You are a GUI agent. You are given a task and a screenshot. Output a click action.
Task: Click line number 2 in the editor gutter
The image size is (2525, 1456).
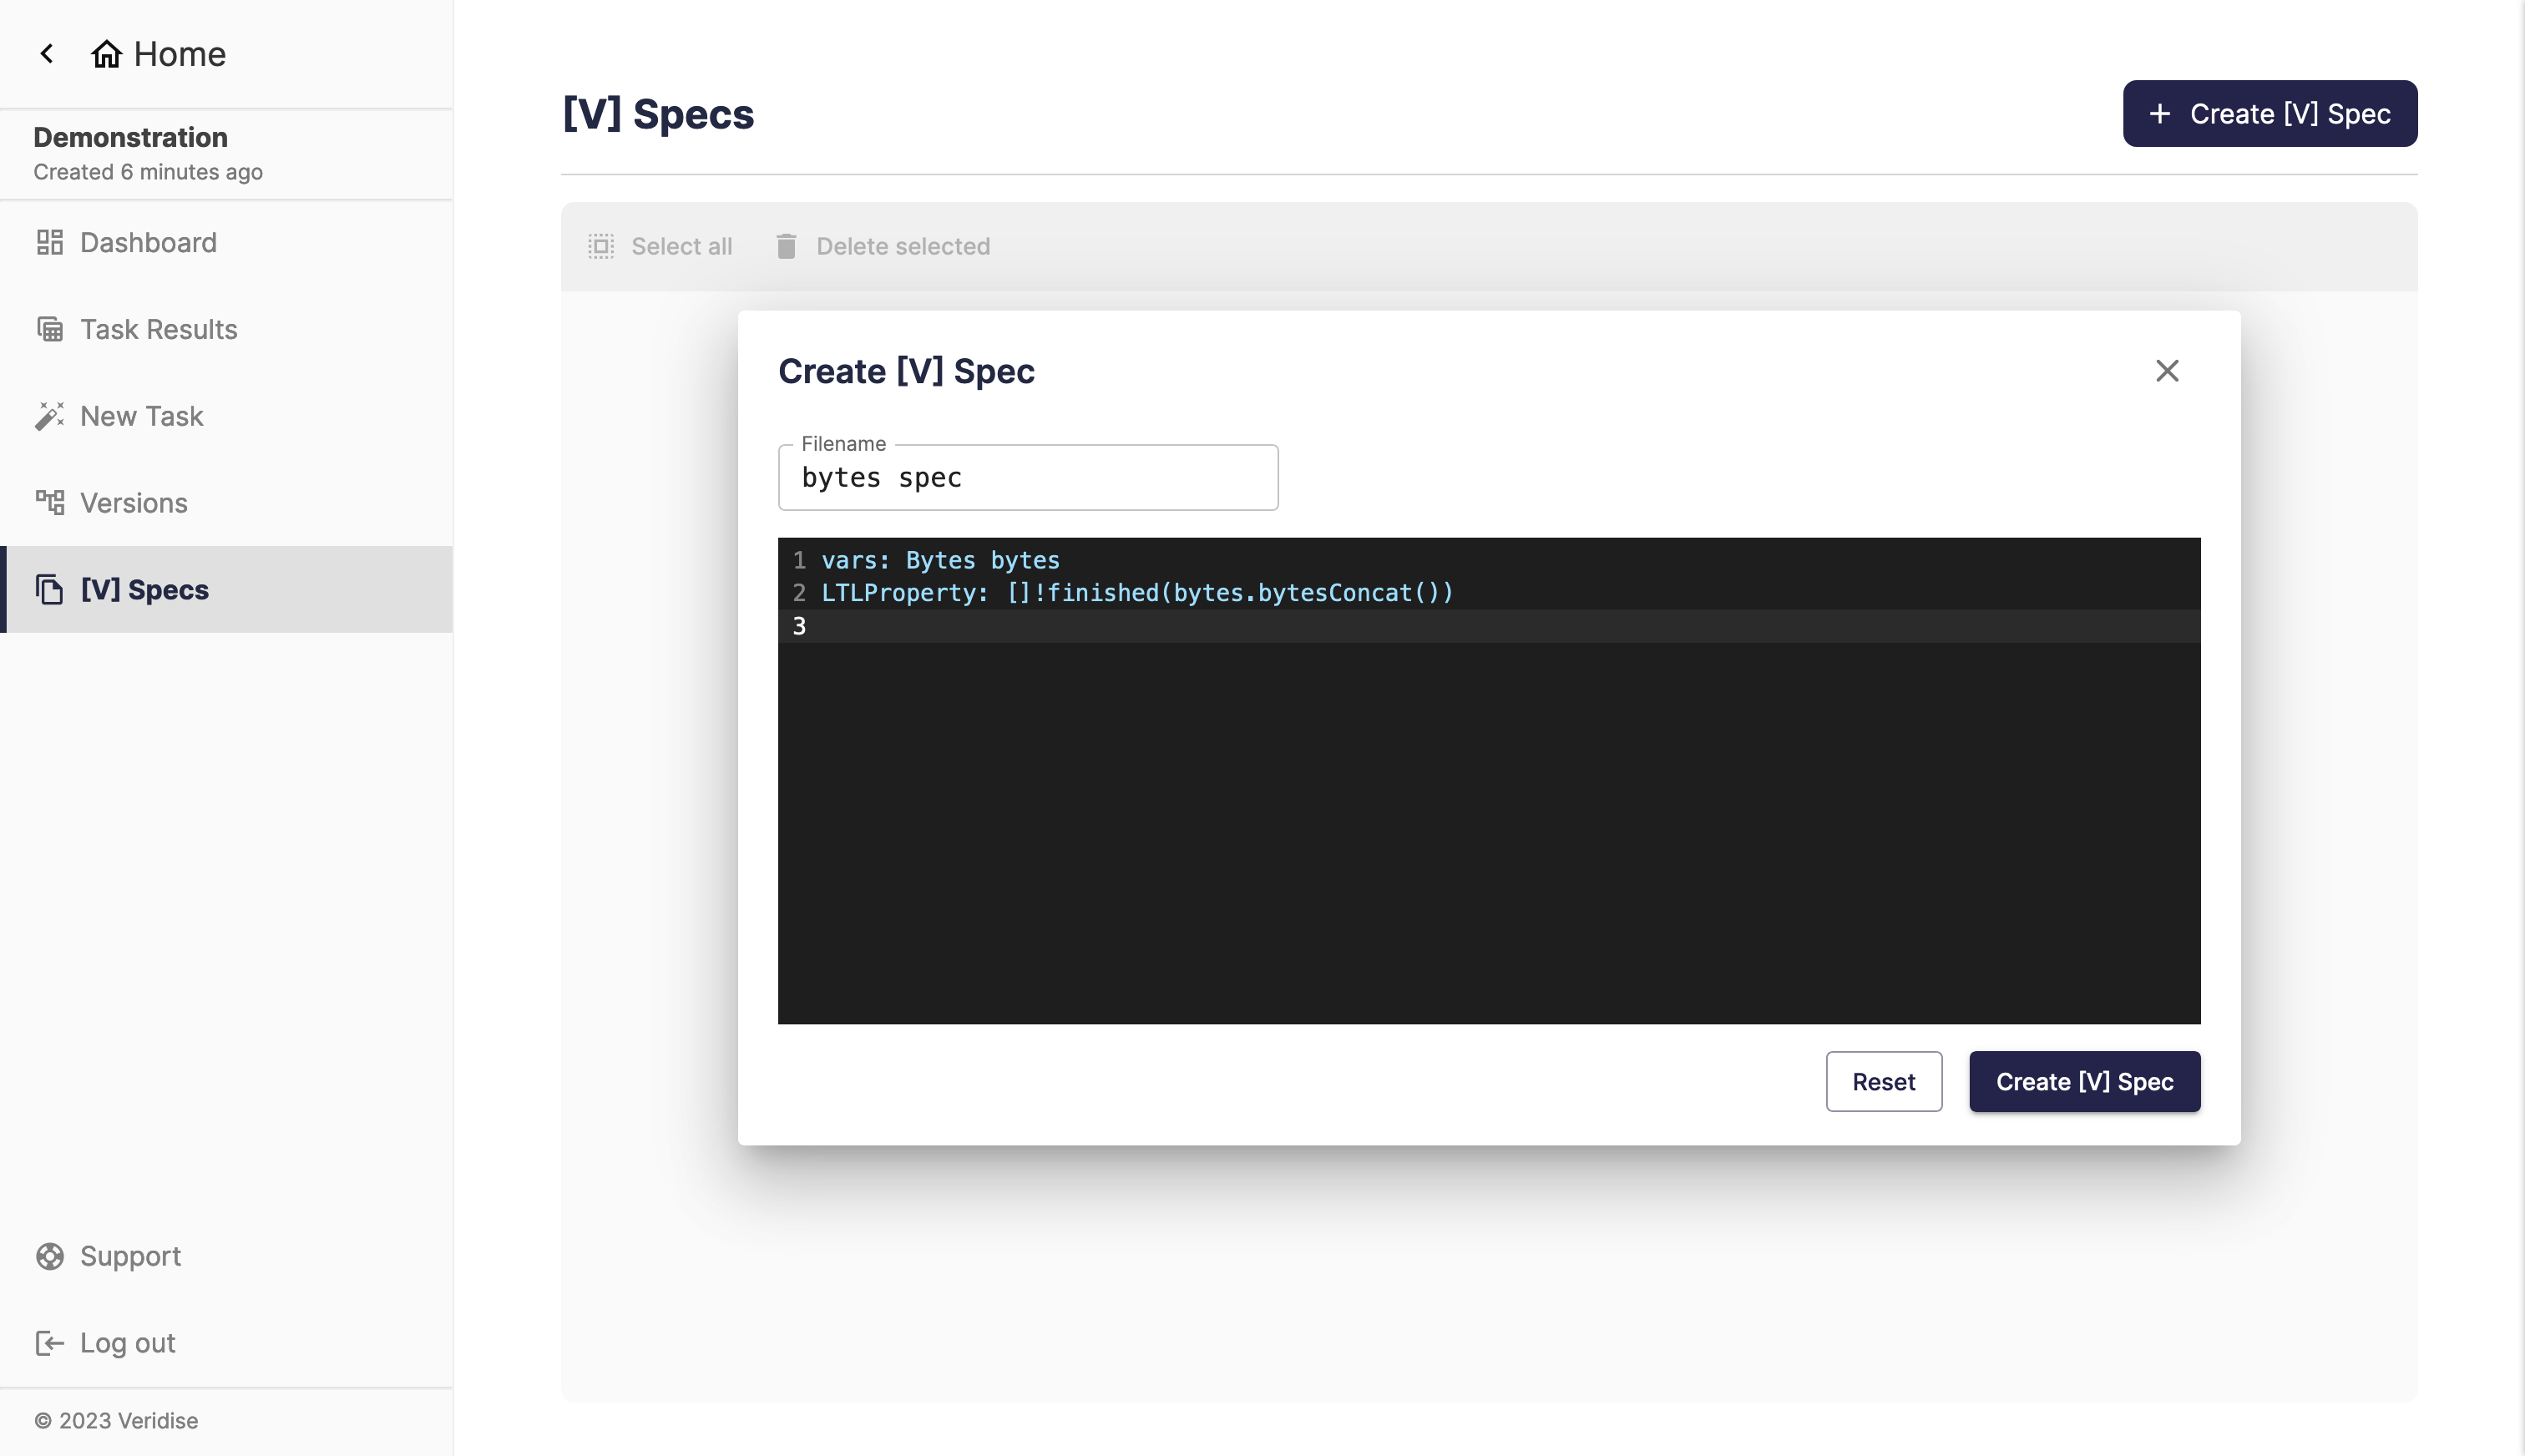(x=799, y=593)
